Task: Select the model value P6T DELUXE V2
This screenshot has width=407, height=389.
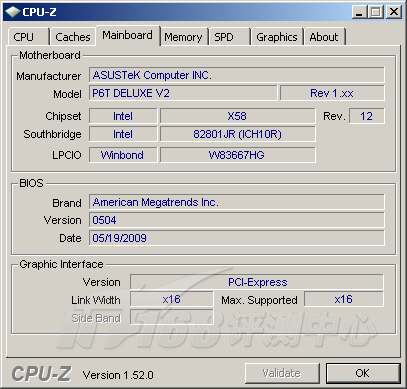Action: coord(183,93)
